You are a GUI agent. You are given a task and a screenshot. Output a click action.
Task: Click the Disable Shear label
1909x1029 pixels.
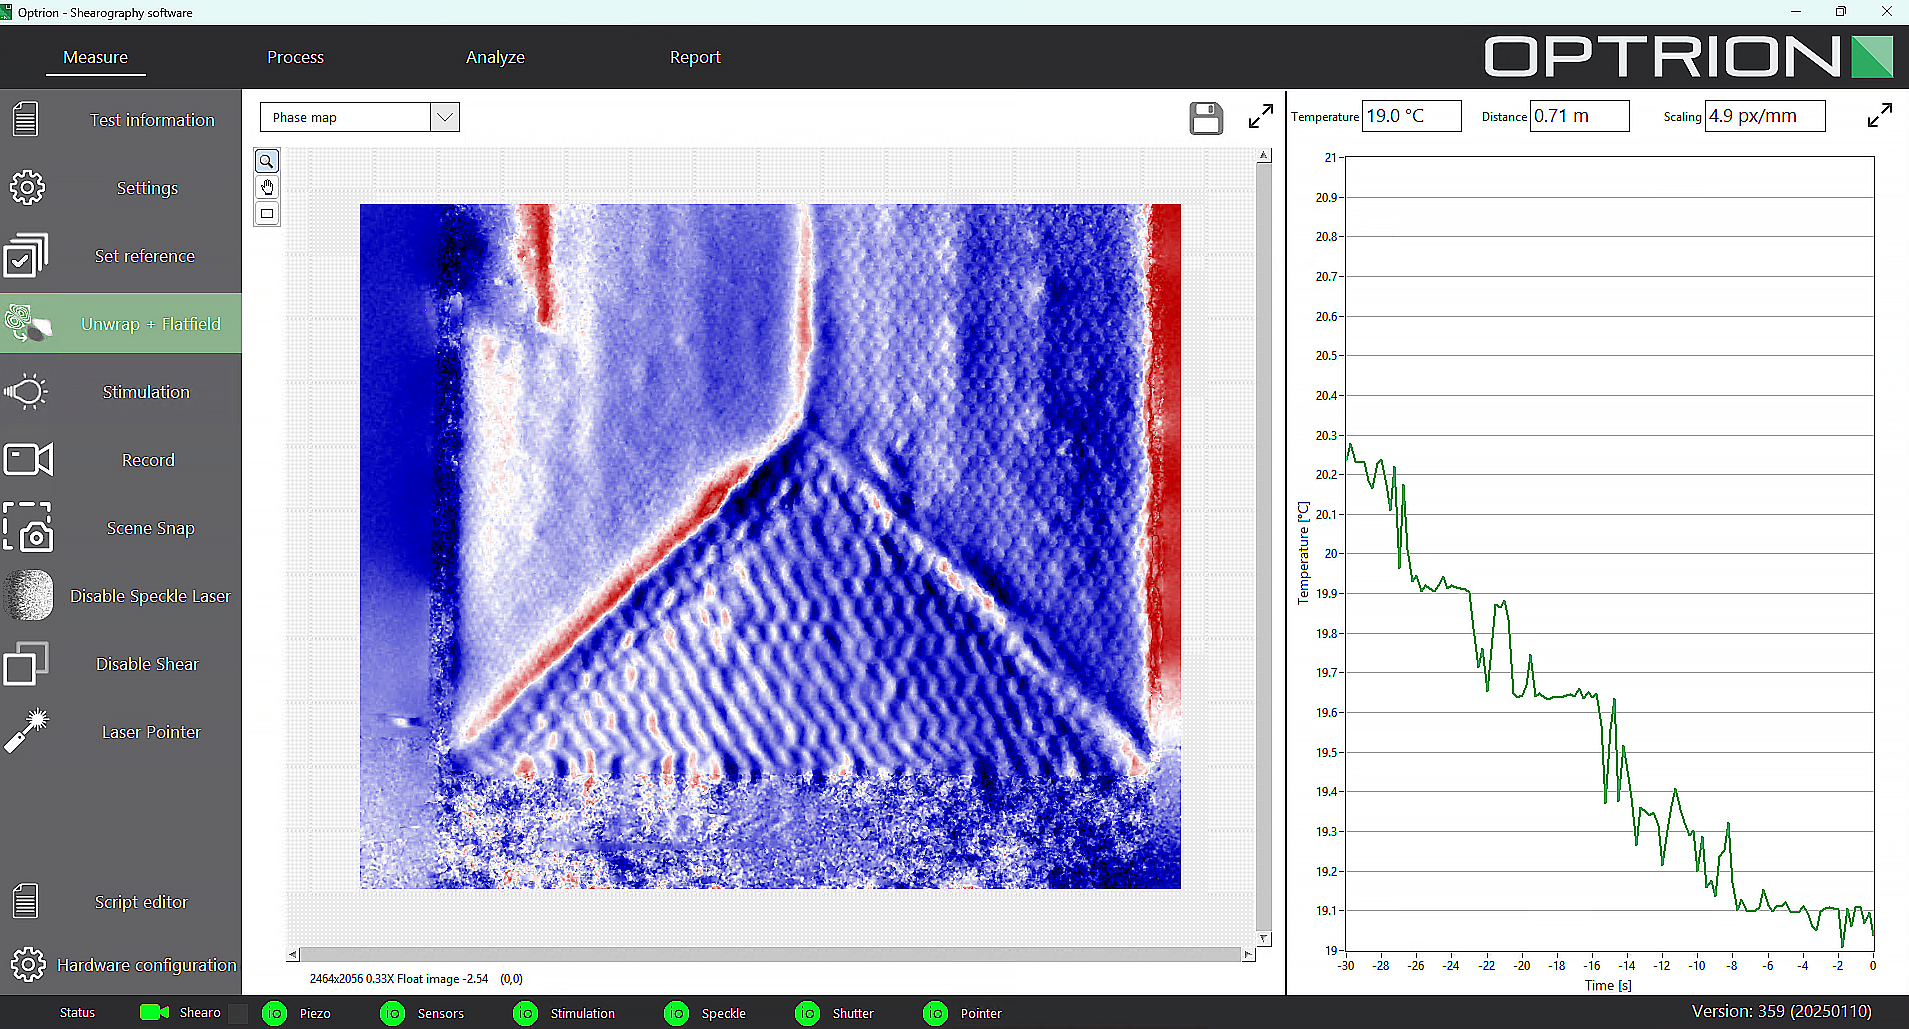point(147,664)
